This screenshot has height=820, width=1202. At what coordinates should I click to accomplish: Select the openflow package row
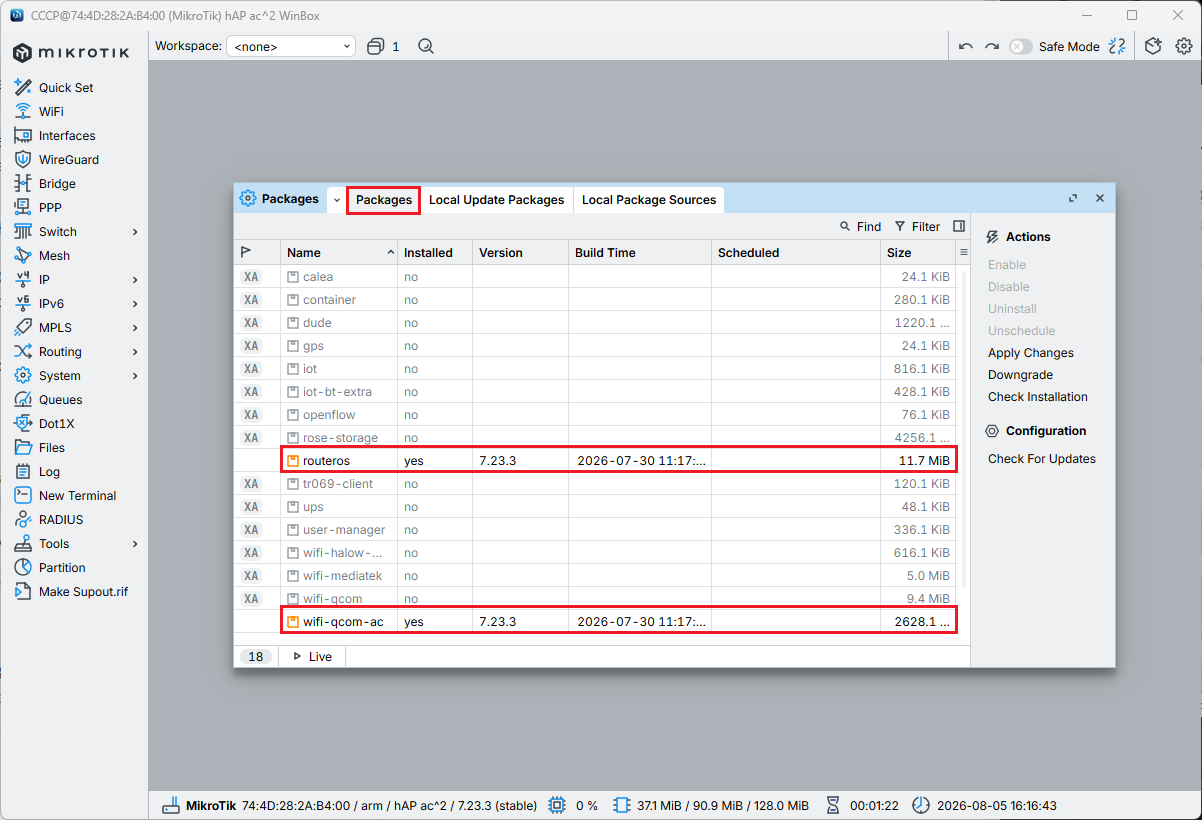595,415
